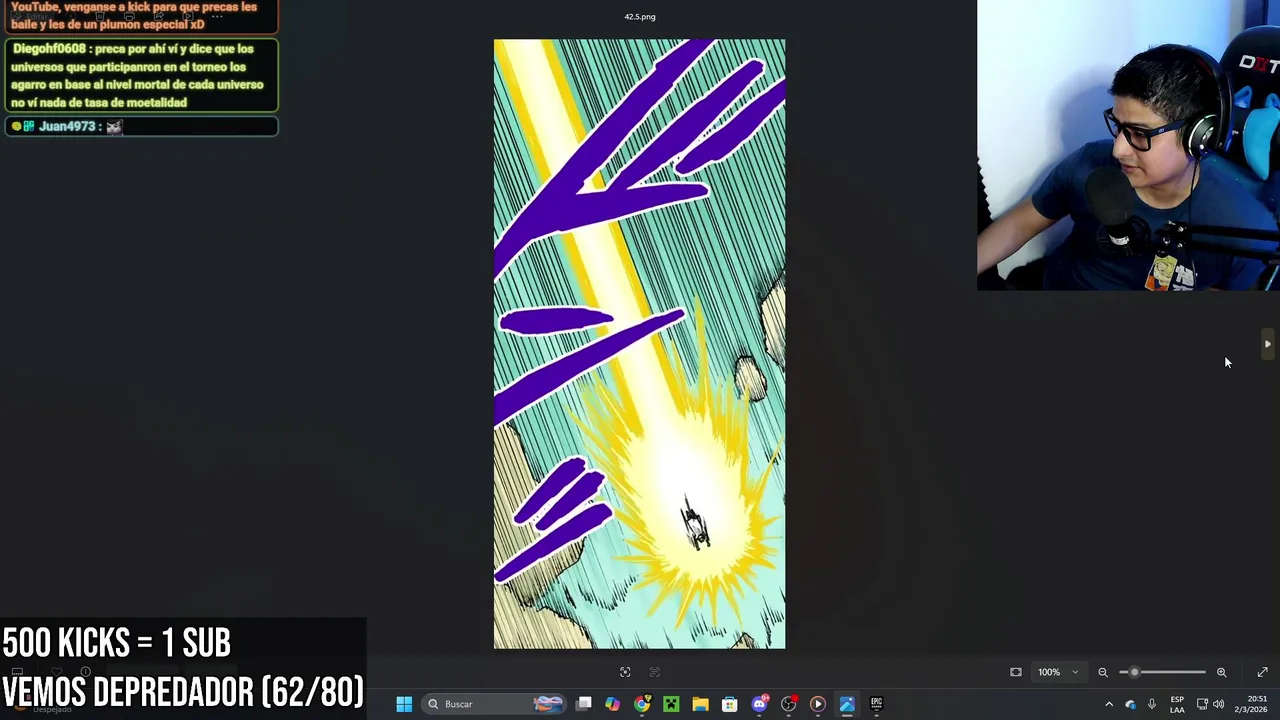
Task: Click the Diegohf0608 chat message
Action: 141,76
